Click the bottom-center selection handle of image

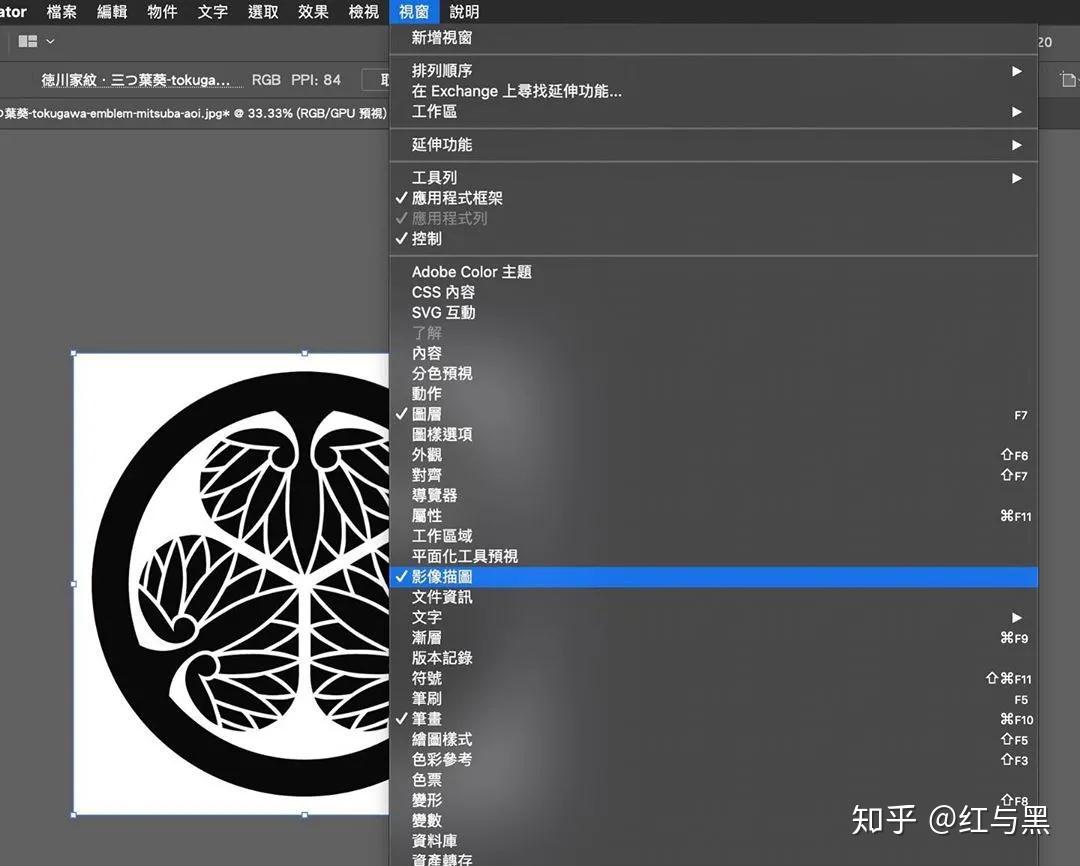pos(304,815)
